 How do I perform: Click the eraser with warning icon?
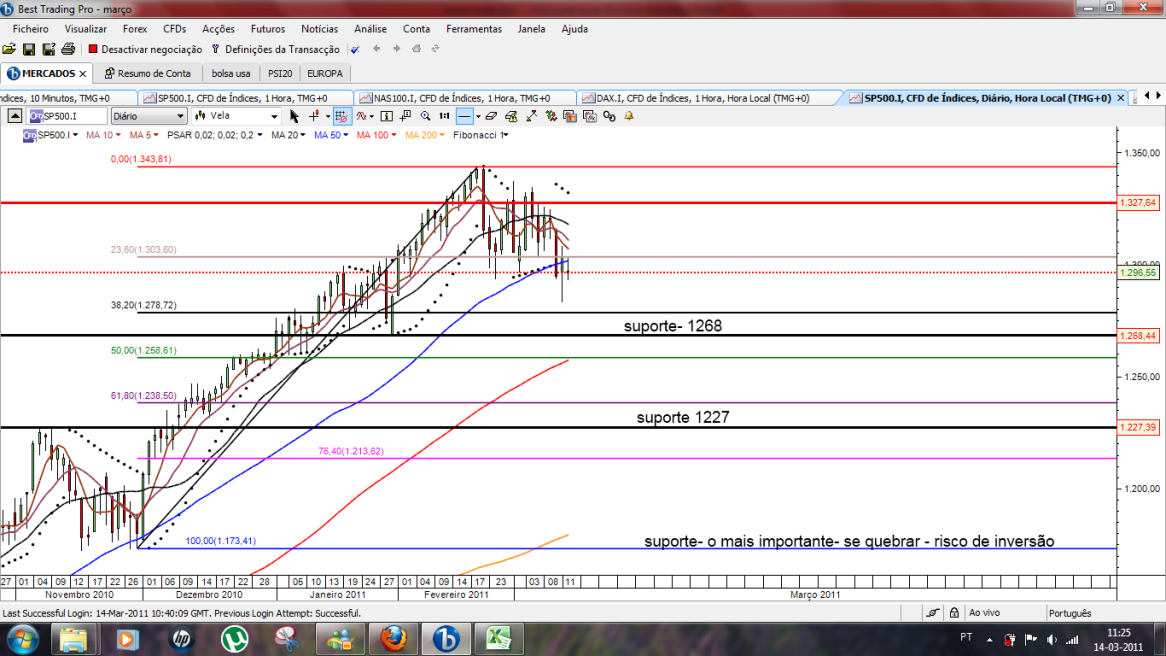[x=511, y=116]
